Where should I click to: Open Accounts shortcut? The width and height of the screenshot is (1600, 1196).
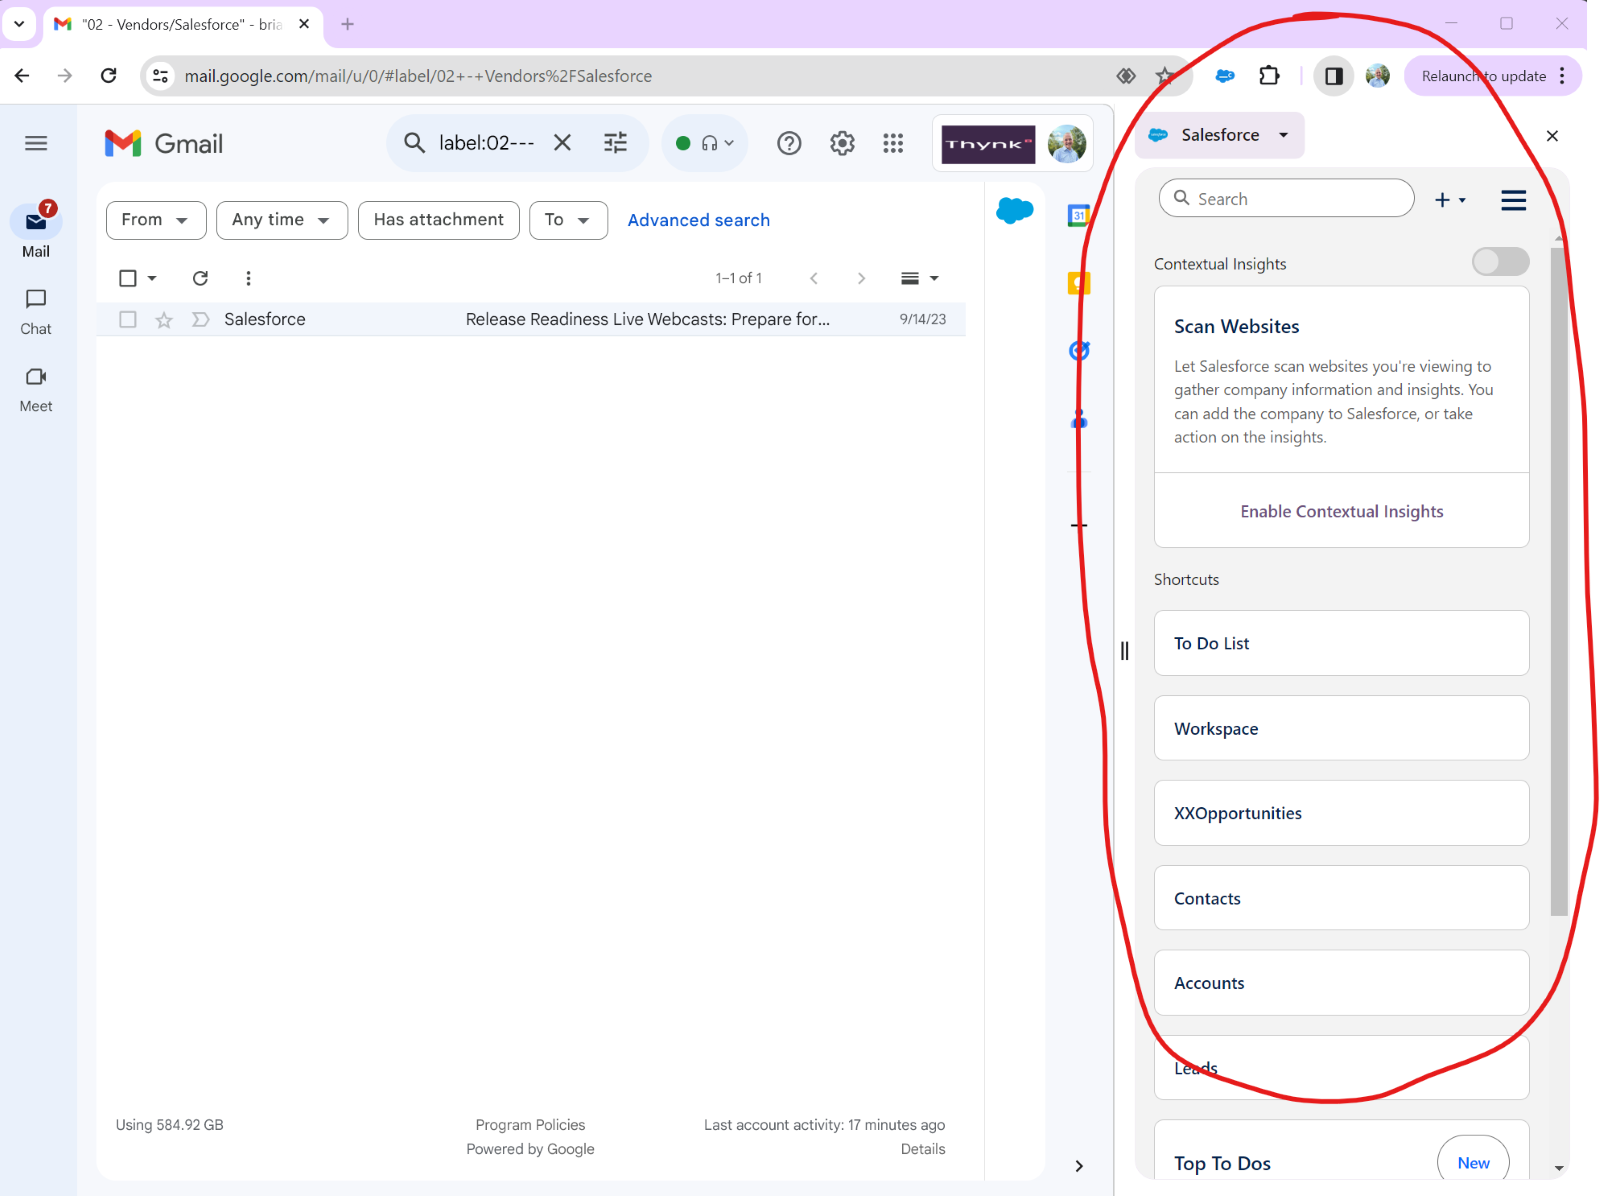point(1341,983)
